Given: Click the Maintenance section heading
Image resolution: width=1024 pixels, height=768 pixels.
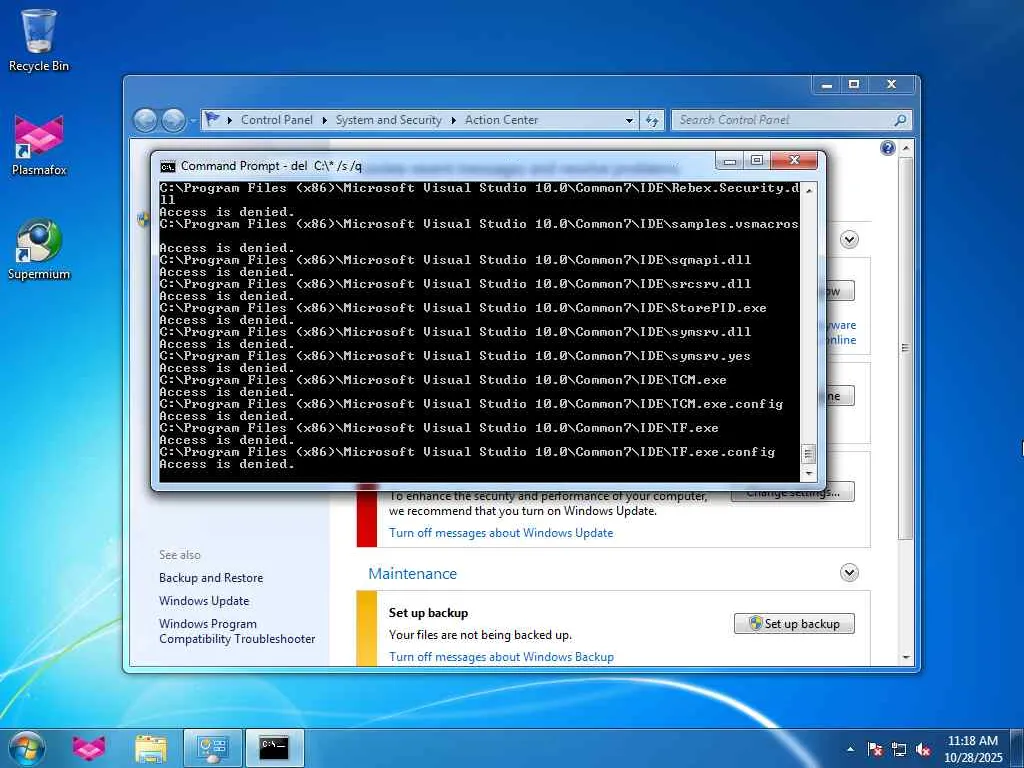Looking at the screenshot, I should click(412, 573).
